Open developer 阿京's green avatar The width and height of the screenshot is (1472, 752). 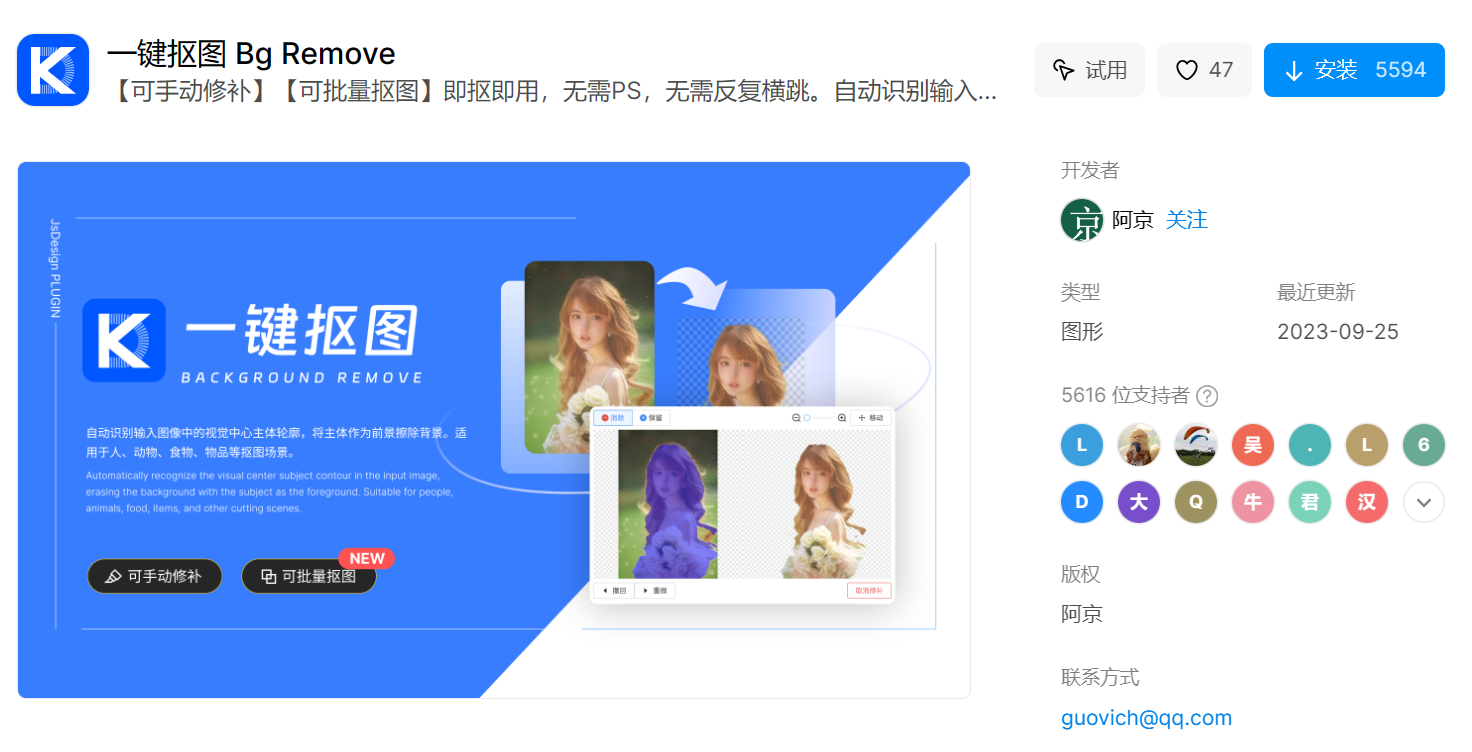pyautogui.click(x=1081, y=220)
